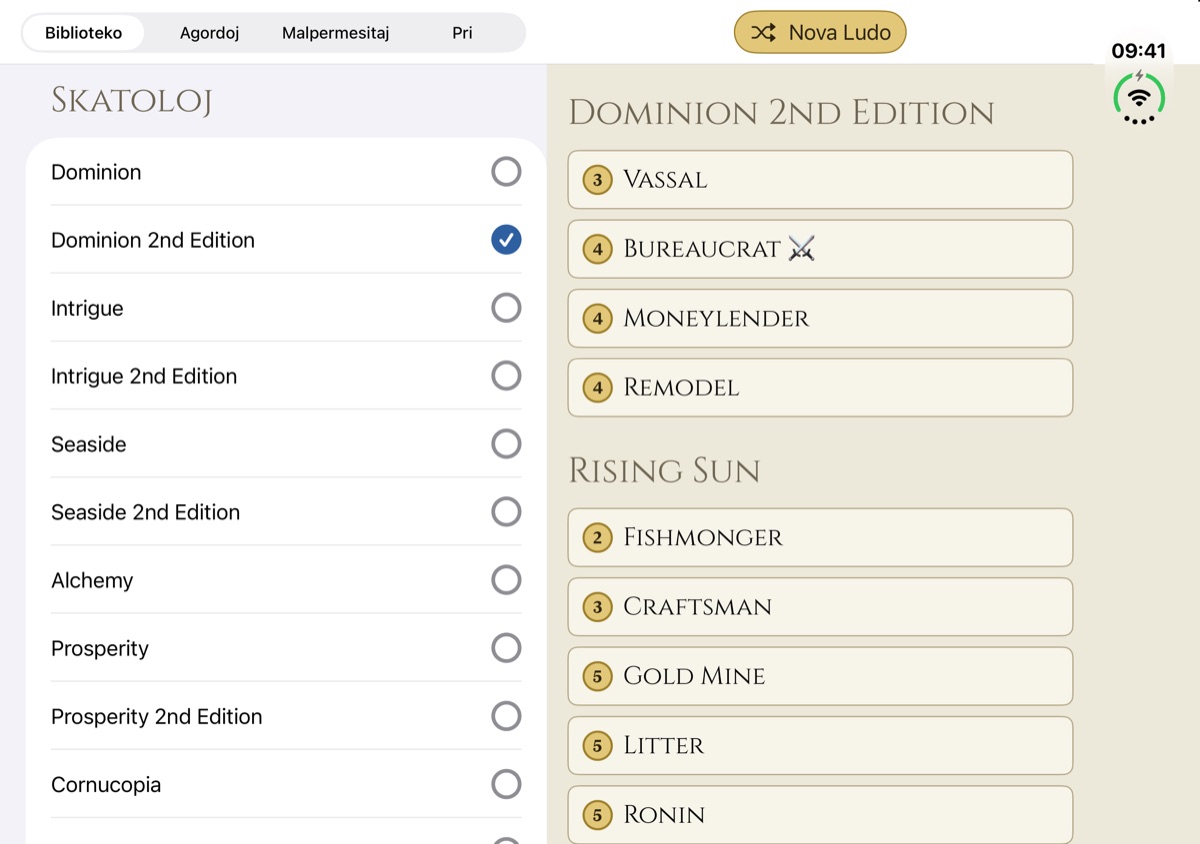1200x844 pixels.
Task: Click the Cornucopia list label
Action: 106,785
